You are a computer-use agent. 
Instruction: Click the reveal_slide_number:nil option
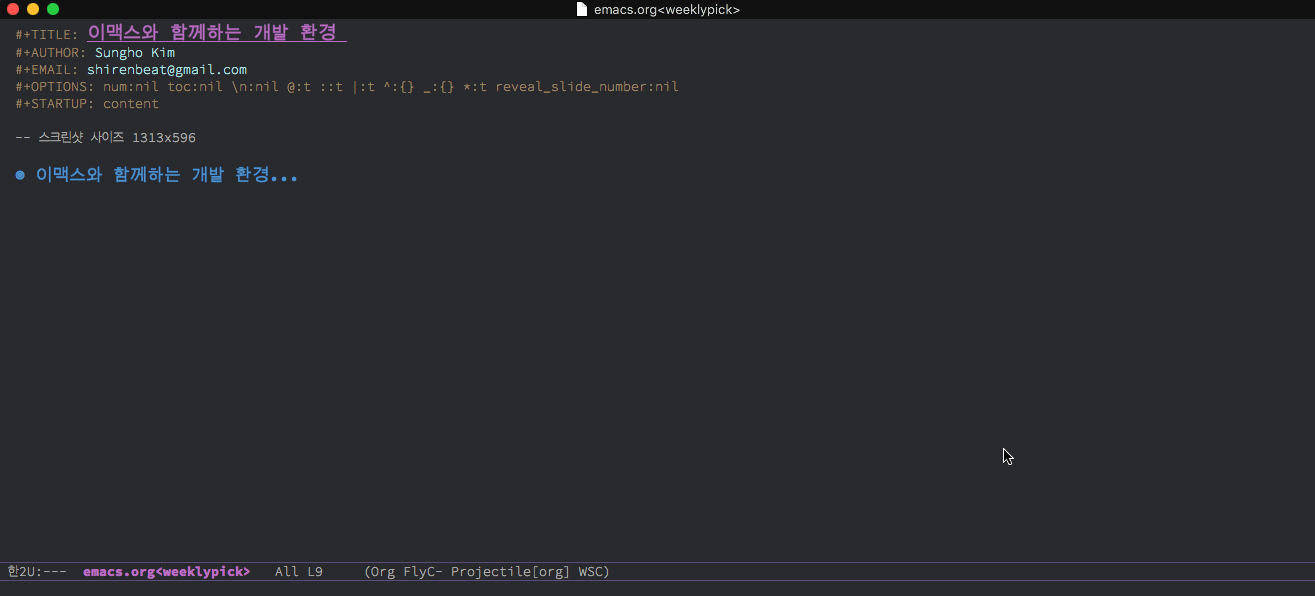(587, 86)
